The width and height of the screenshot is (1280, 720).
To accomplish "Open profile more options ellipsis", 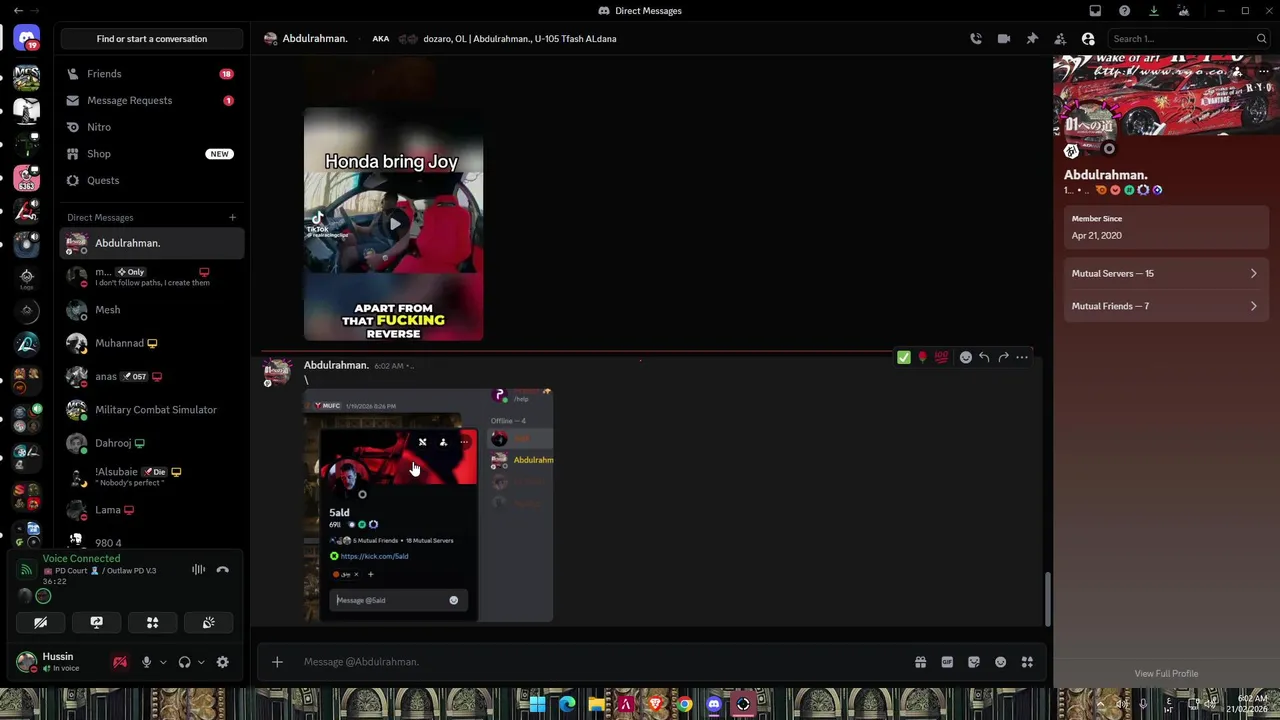I will pos(1264,72).
